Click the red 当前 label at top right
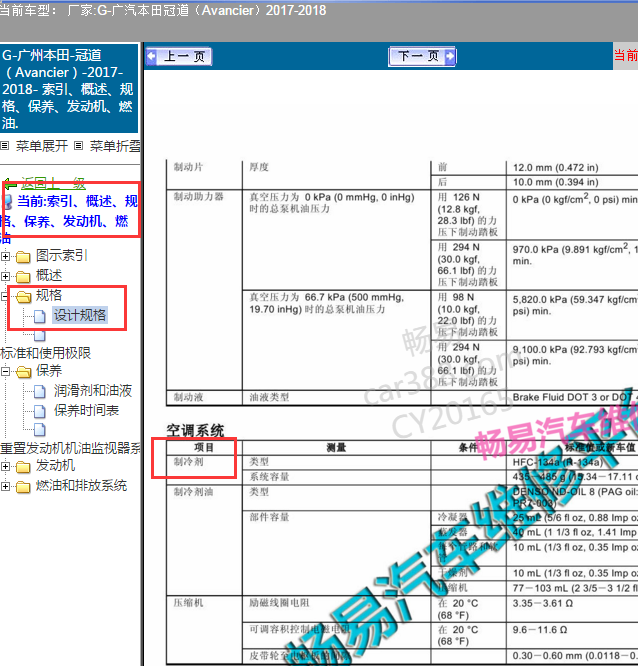The height and width of the screenshot is (666, 638). (x=626, y=55)
